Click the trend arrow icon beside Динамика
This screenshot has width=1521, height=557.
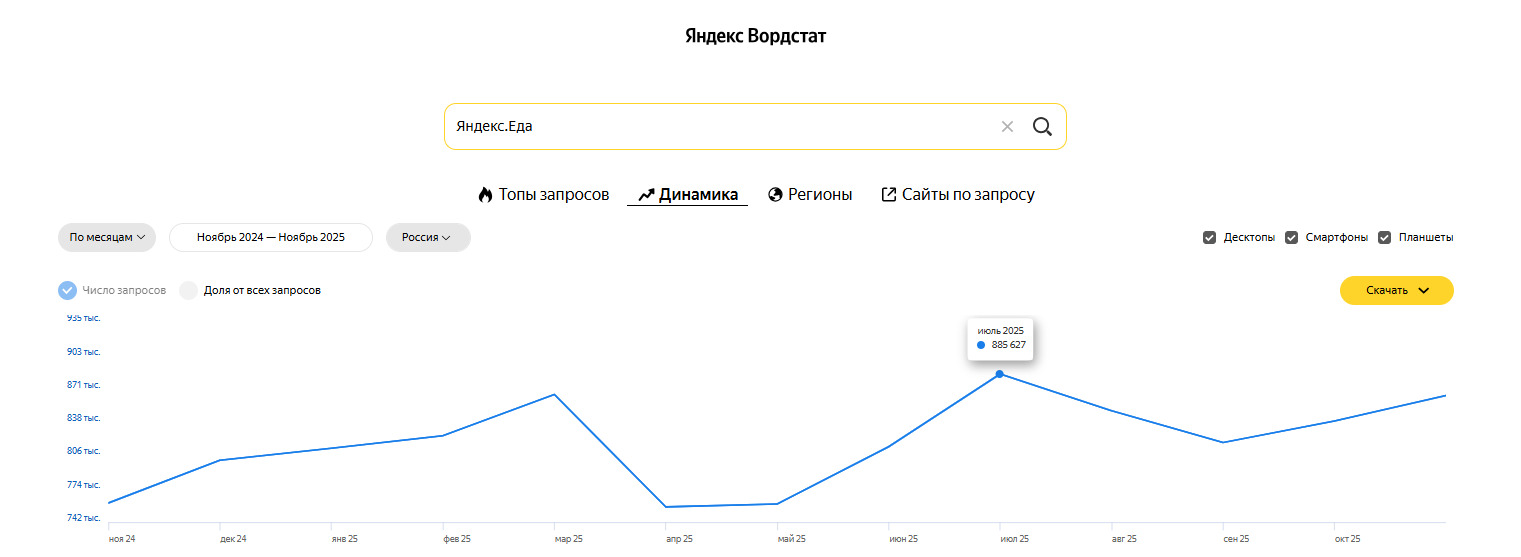646,195
